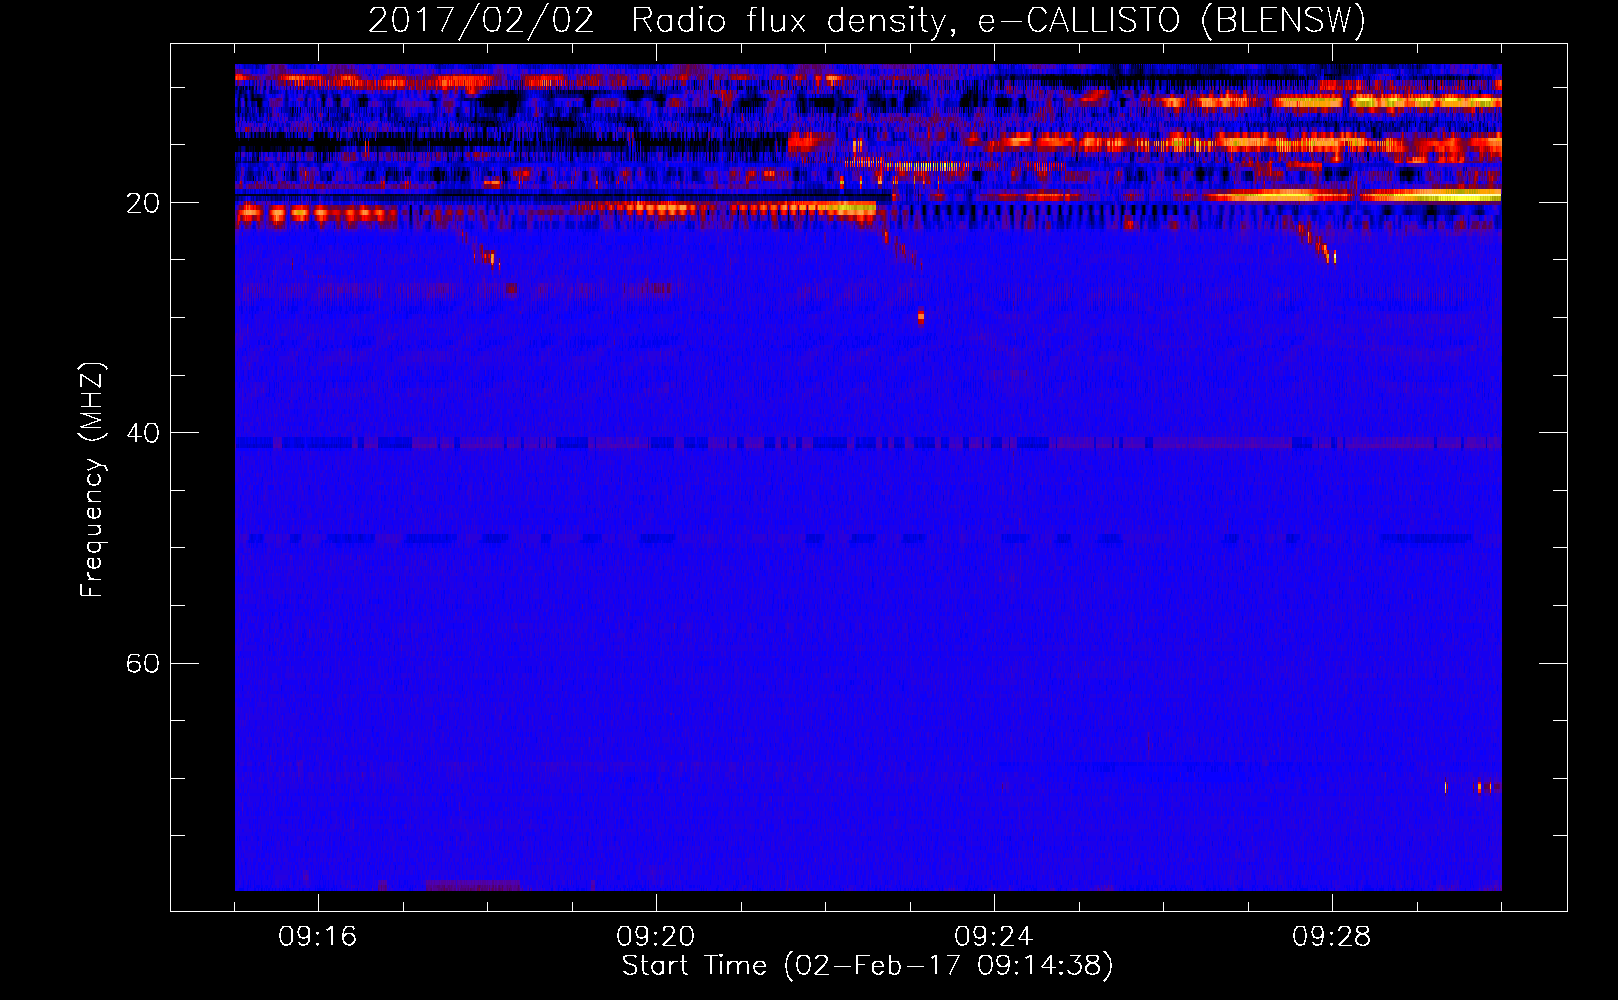Click the isolated red spot near 30 MHz
The width and height of the screenshot is (1618, 1000).
click(x=921, y=318)
